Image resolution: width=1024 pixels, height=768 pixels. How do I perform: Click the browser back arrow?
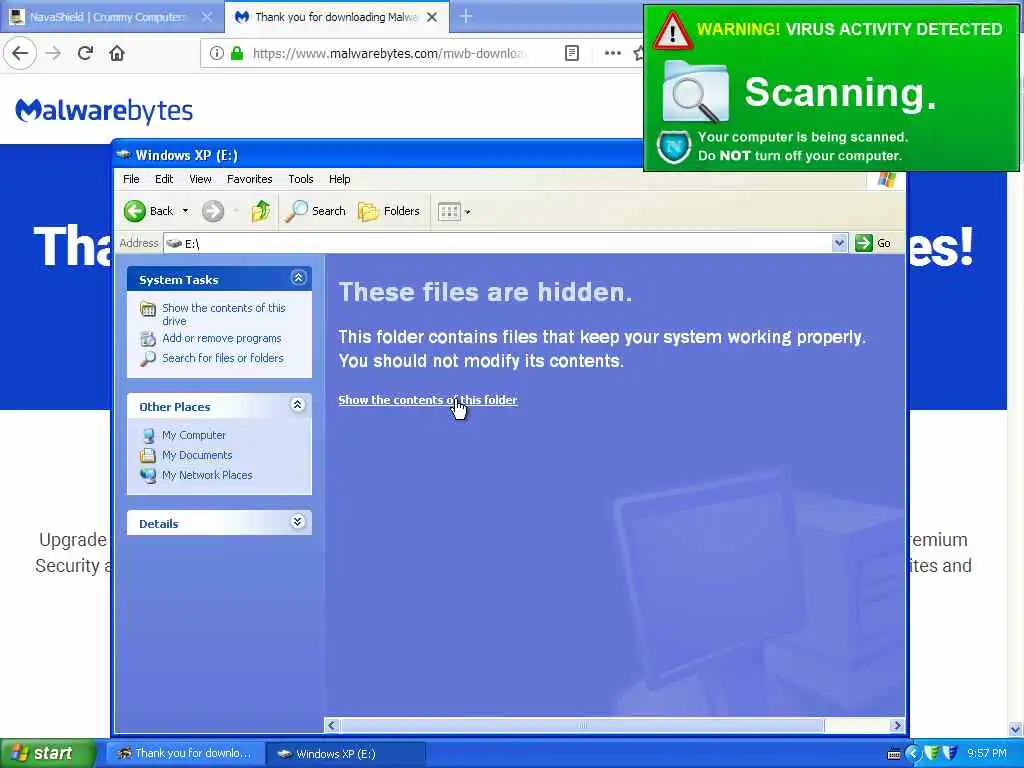point(20,53)
